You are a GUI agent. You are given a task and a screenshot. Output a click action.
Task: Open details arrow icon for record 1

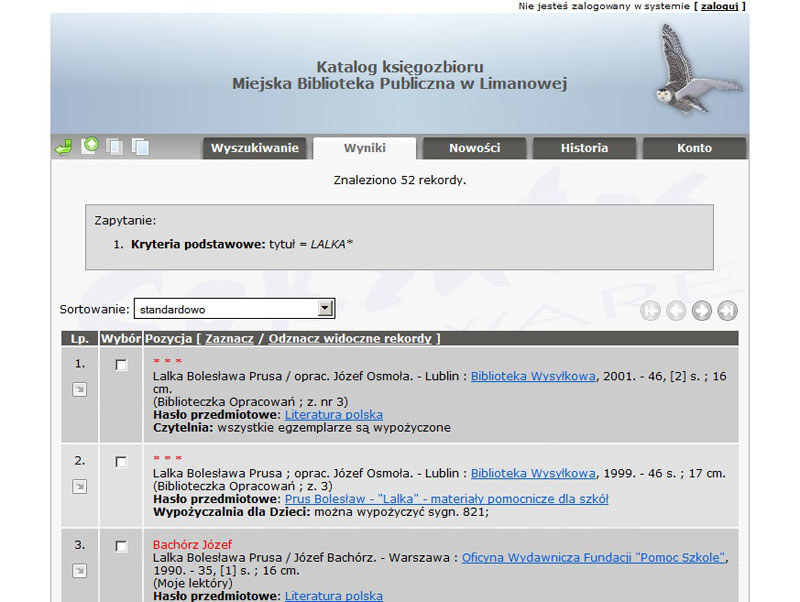[x=80, y=390]
